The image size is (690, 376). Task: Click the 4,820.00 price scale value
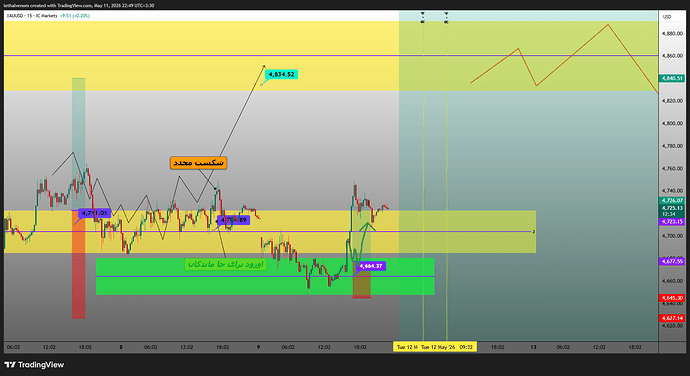[x=672, y=101]
